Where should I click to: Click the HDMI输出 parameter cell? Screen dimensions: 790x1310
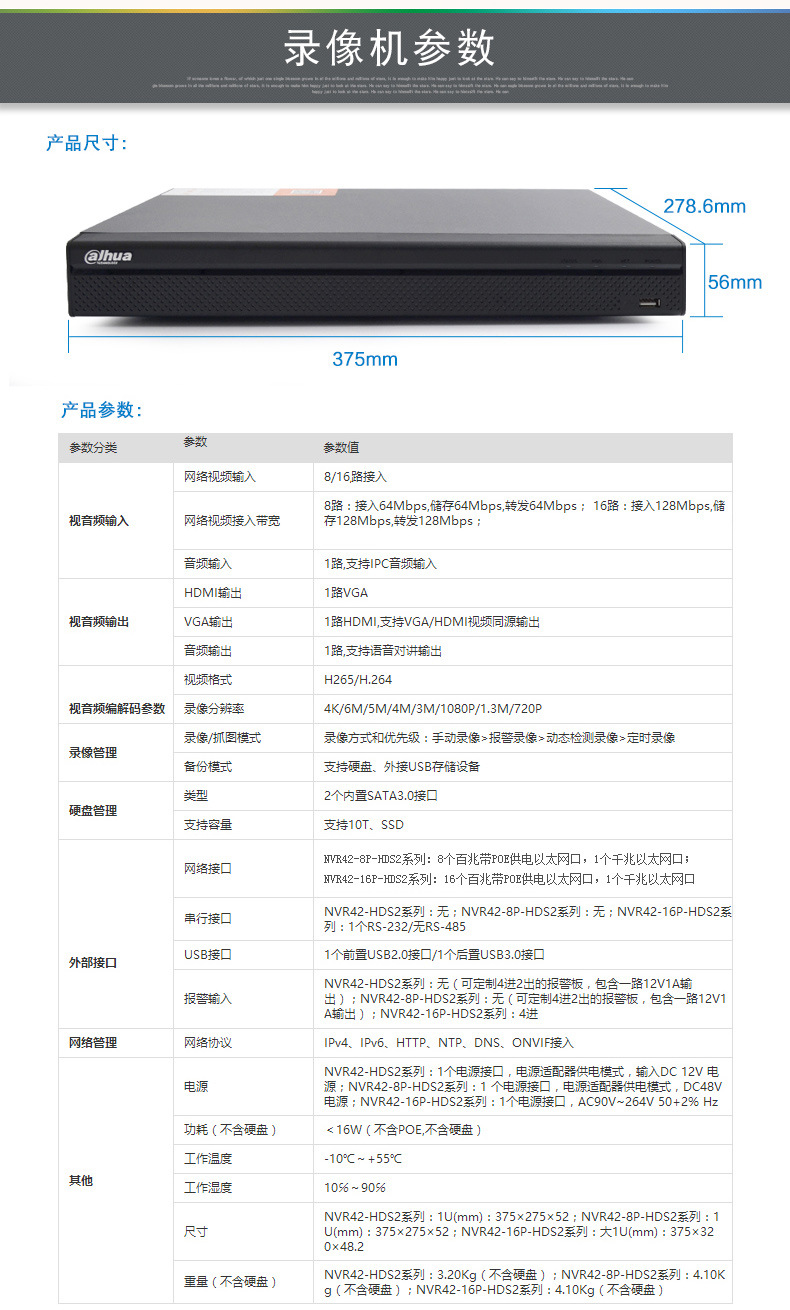click(243, 593)
